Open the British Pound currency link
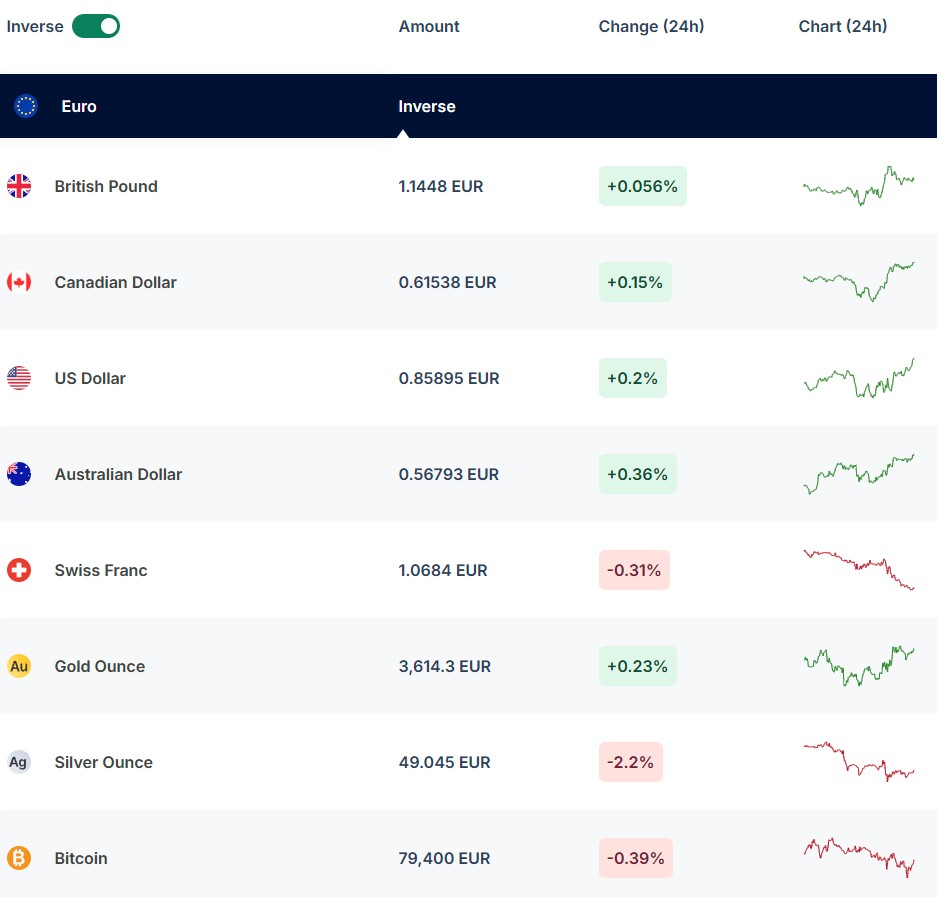Viewport: 937px width, 897px height. tap(106, 186)
